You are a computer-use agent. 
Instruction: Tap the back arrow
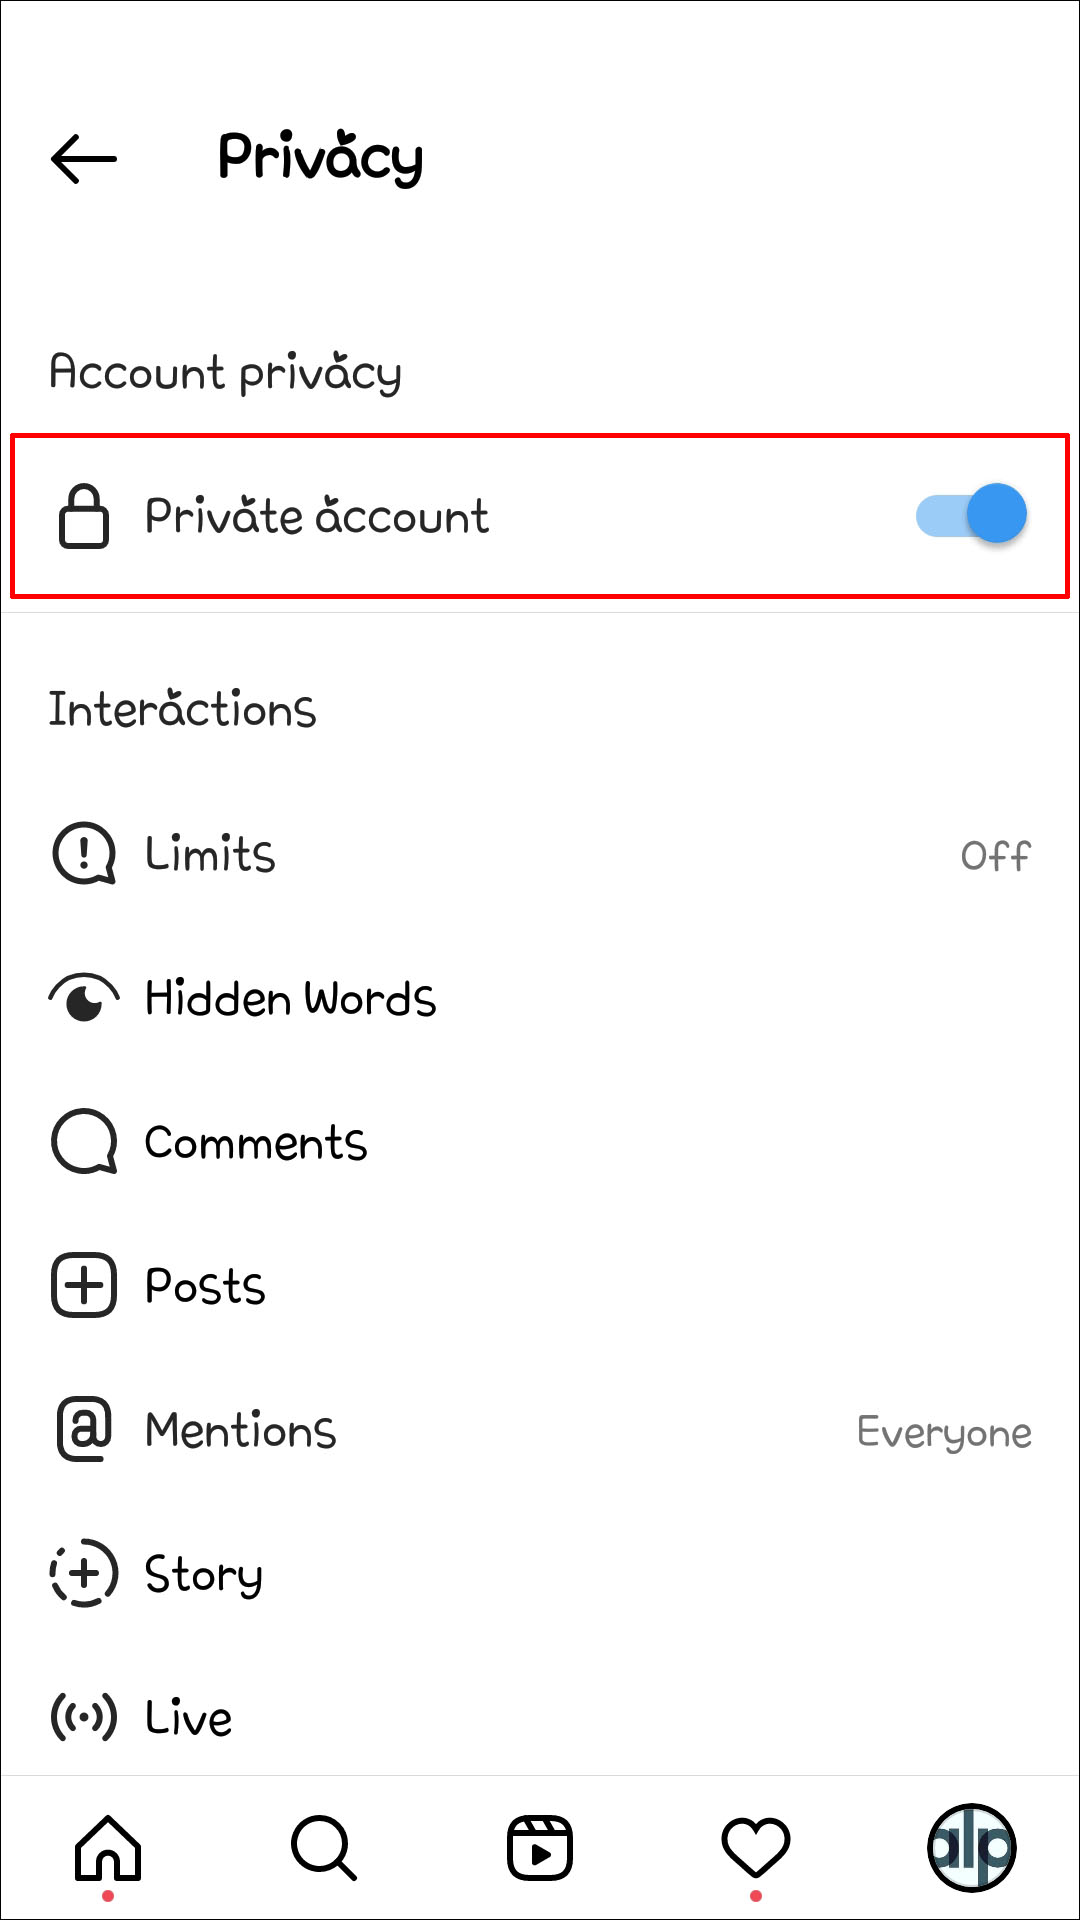(x=84, y=158)
